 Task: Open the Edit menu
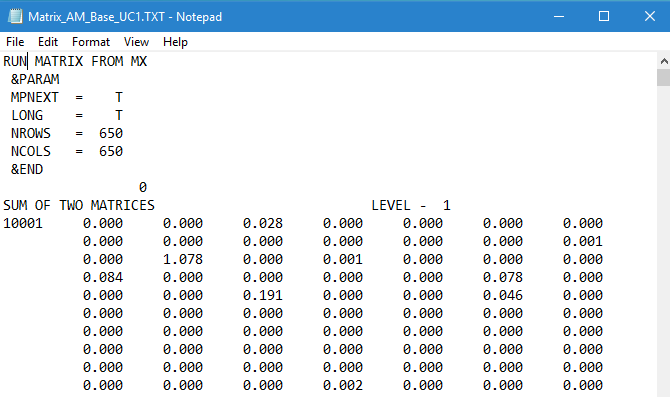47,42
